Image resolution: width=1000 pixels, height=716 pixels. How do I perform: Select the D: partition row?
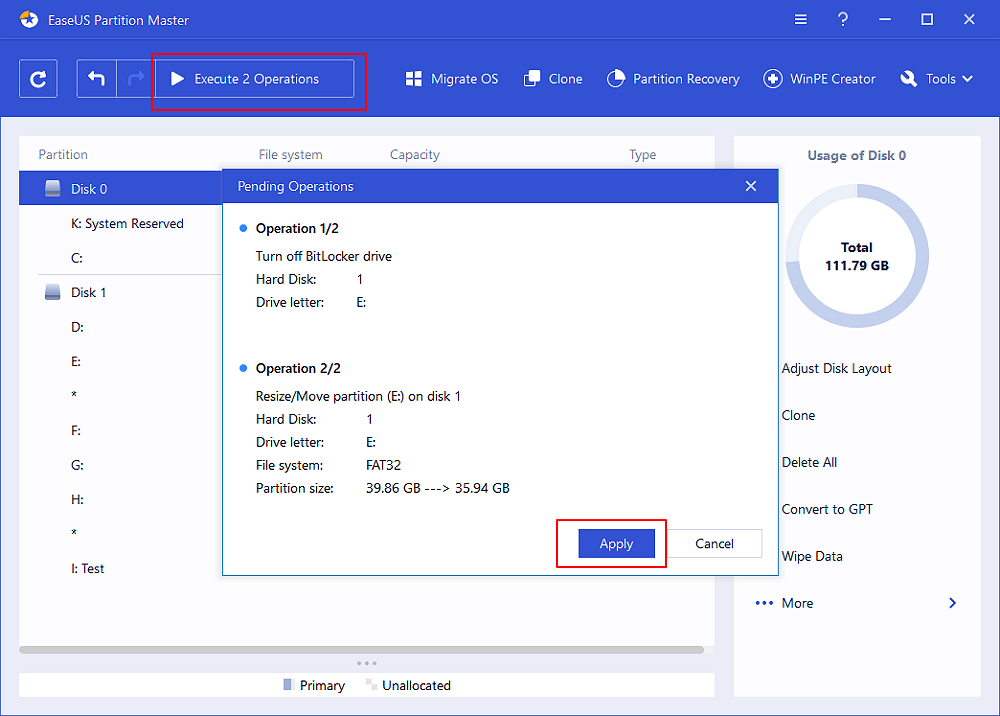tap(77, 327)
